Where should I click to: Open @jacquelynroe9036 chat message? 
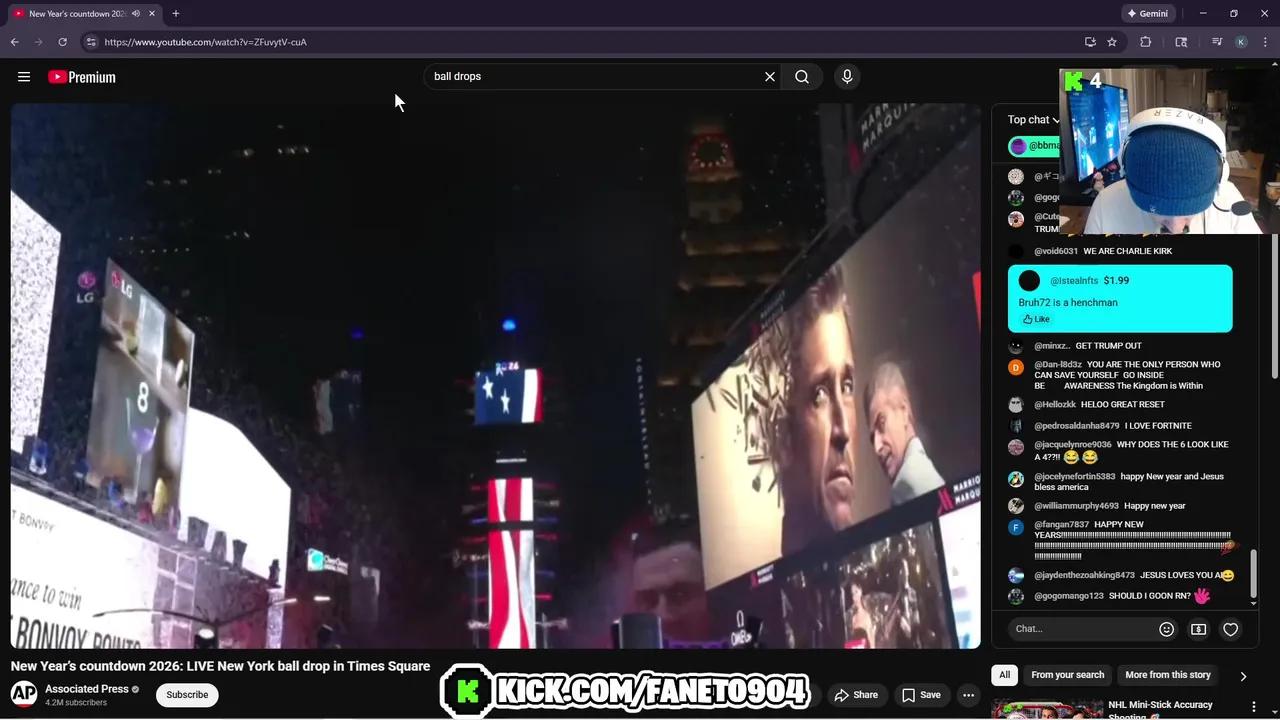[1118, 452]
